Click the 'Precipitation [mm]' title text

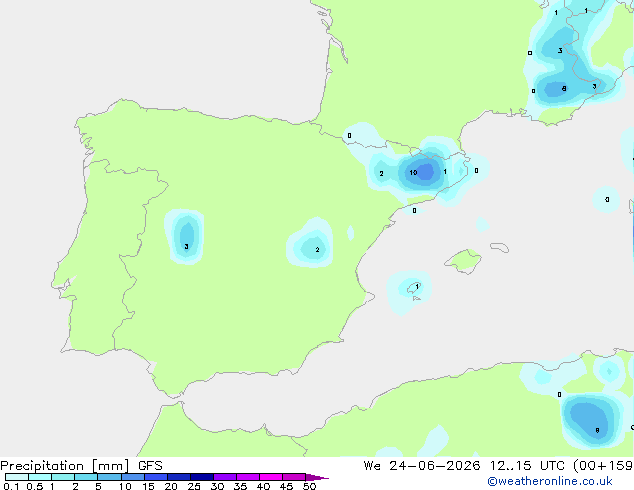point(65,466)
